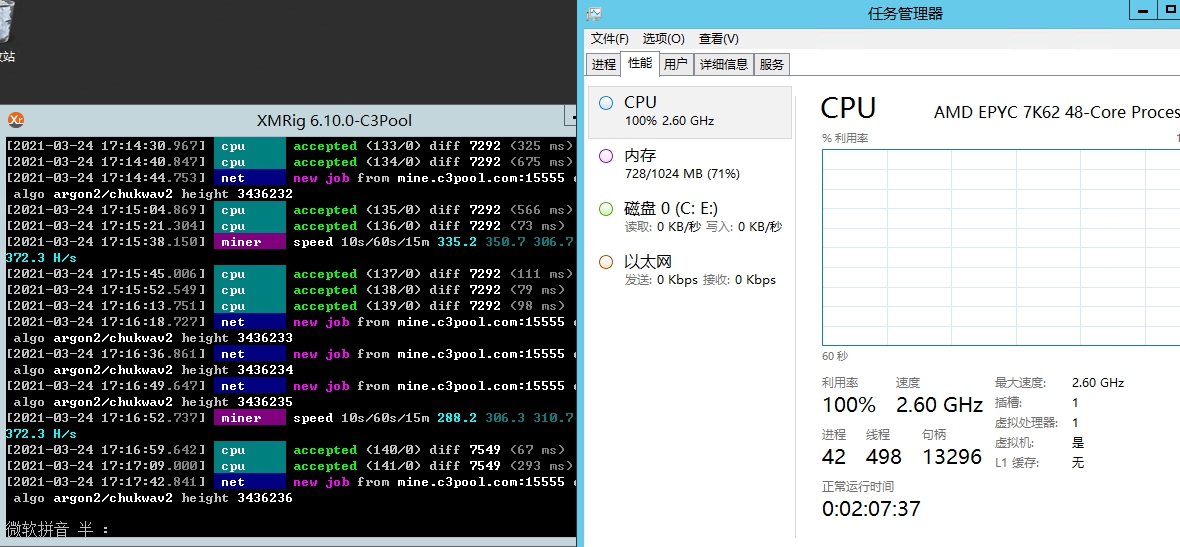Click the 最大速度 label

pyautogui.click(x=1020, y=383)
